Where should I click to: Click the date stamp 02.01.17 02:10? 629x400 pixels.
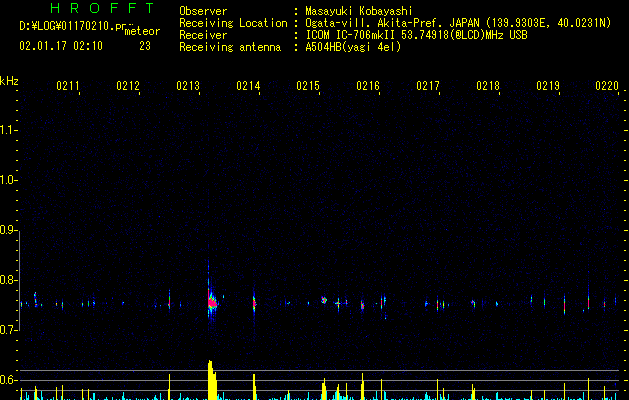click(x=61, y=46)
